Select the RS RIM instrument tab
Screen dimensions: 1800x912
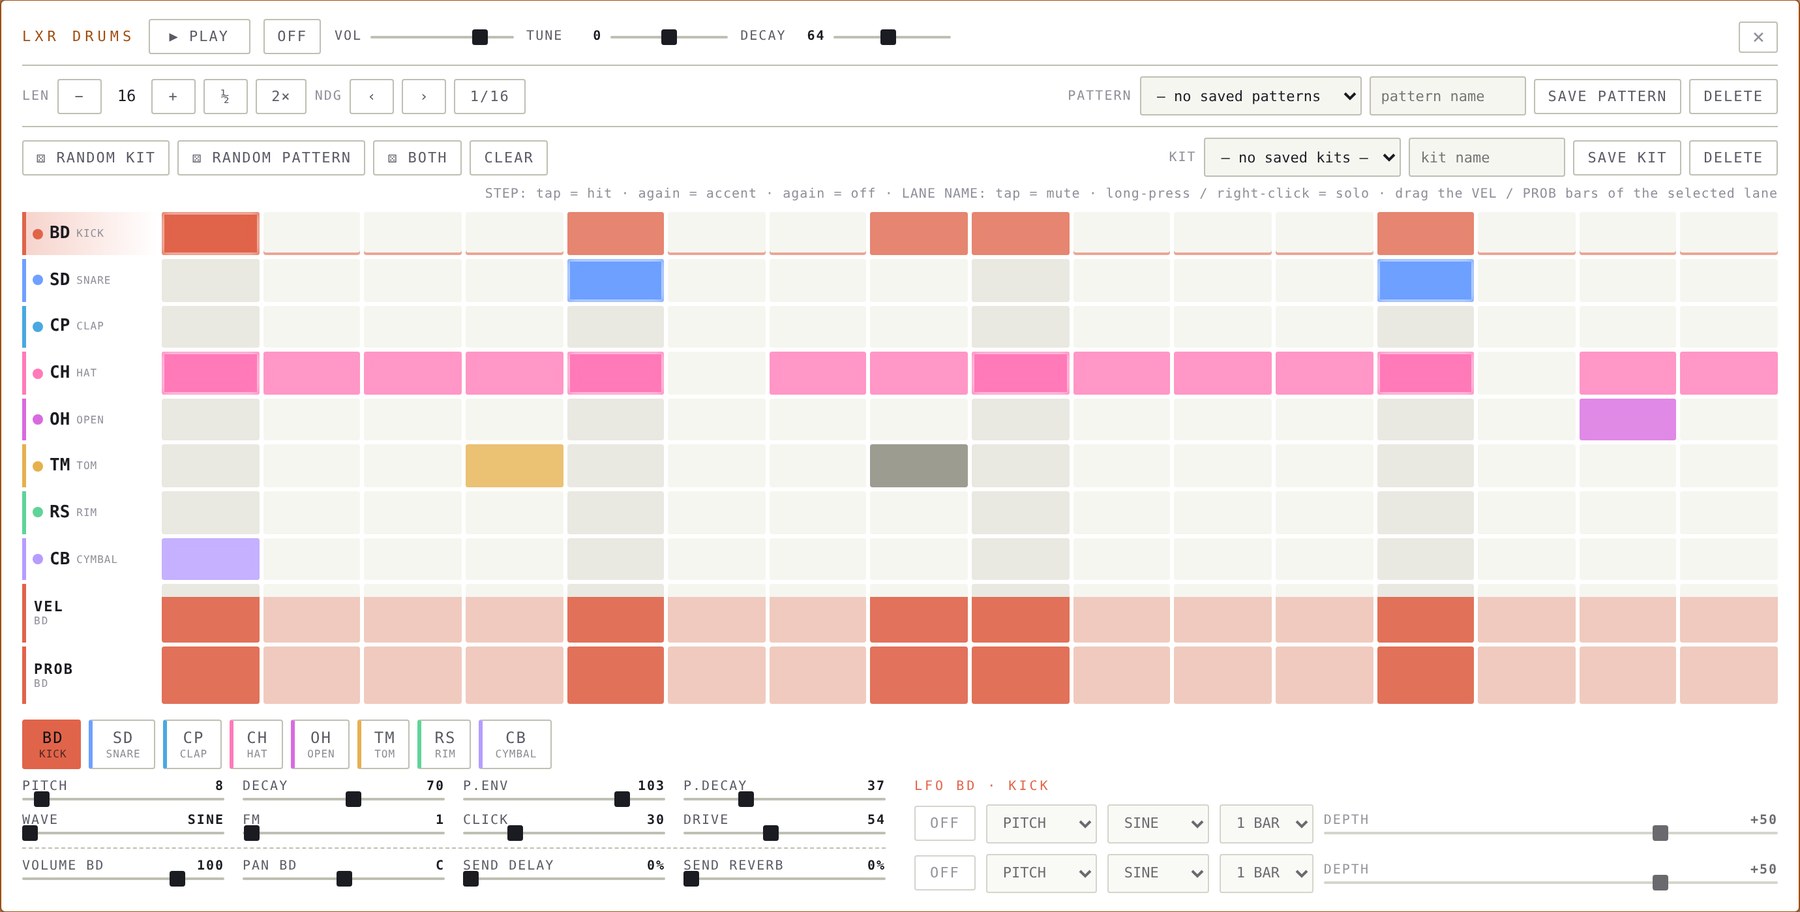[x=444, y=744]
